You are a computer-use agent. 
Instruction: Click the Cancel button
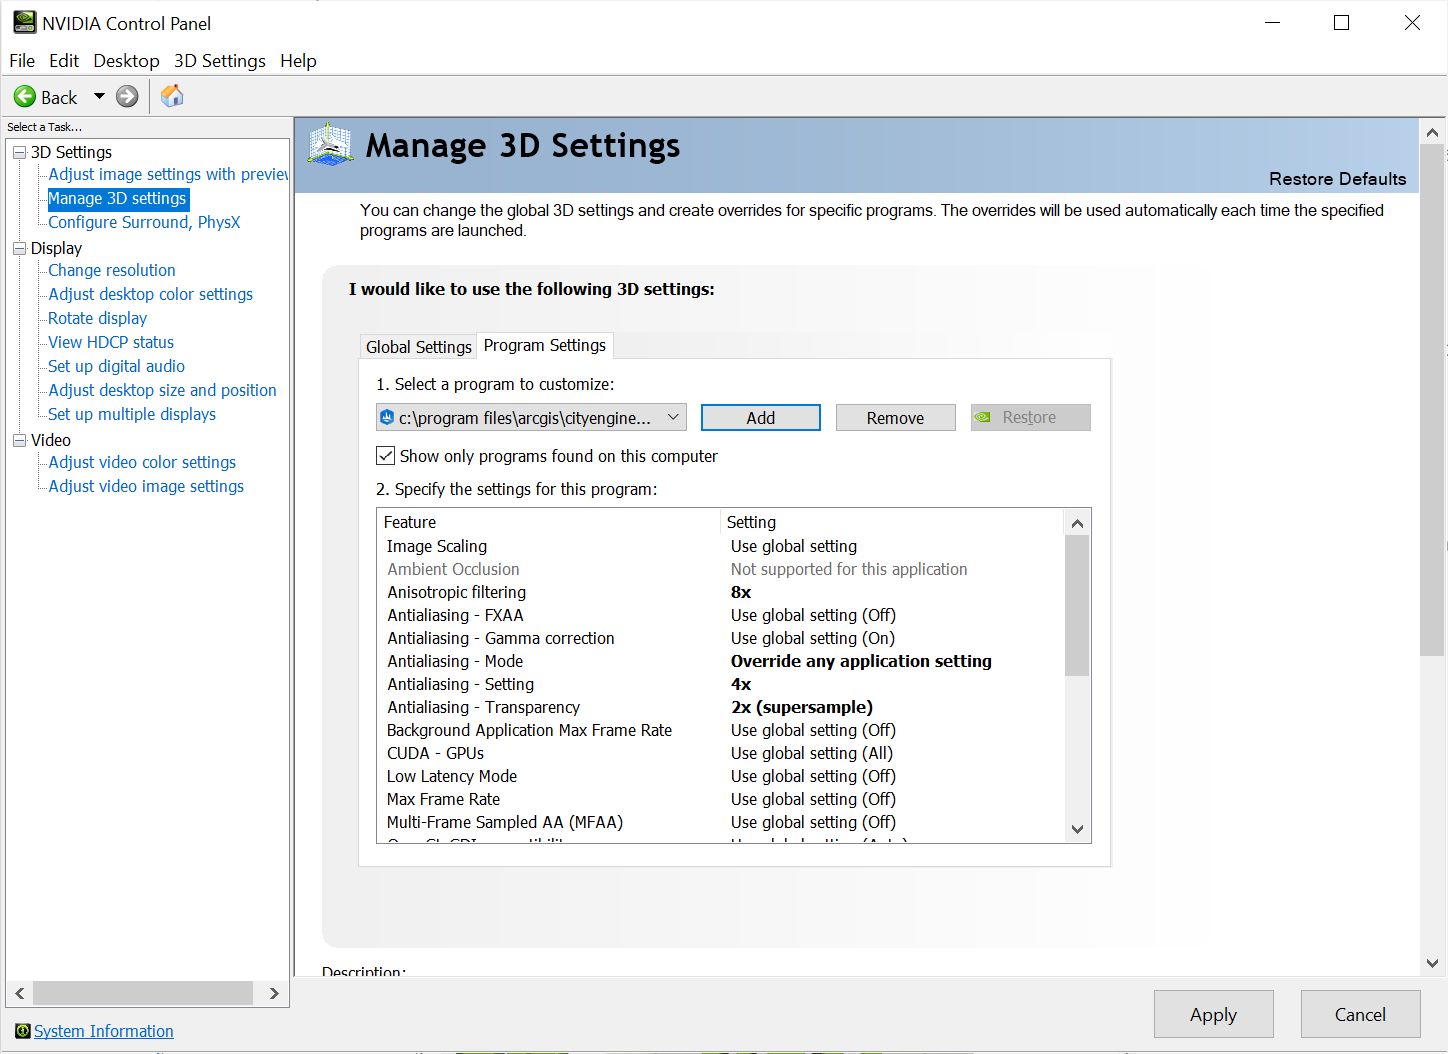tap(1361, 1015)
